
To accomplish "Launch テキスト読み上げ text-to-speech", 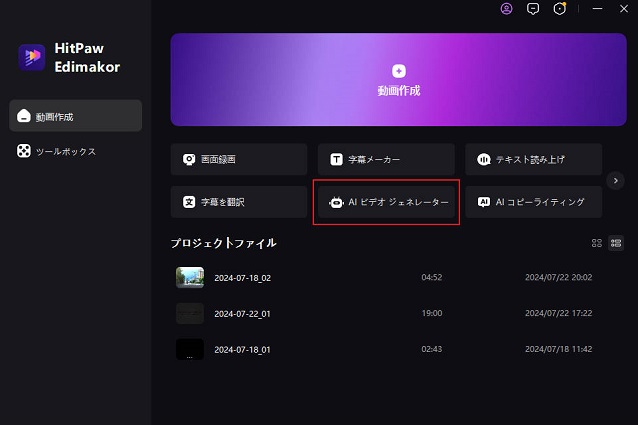I will [x=533, y=159].
